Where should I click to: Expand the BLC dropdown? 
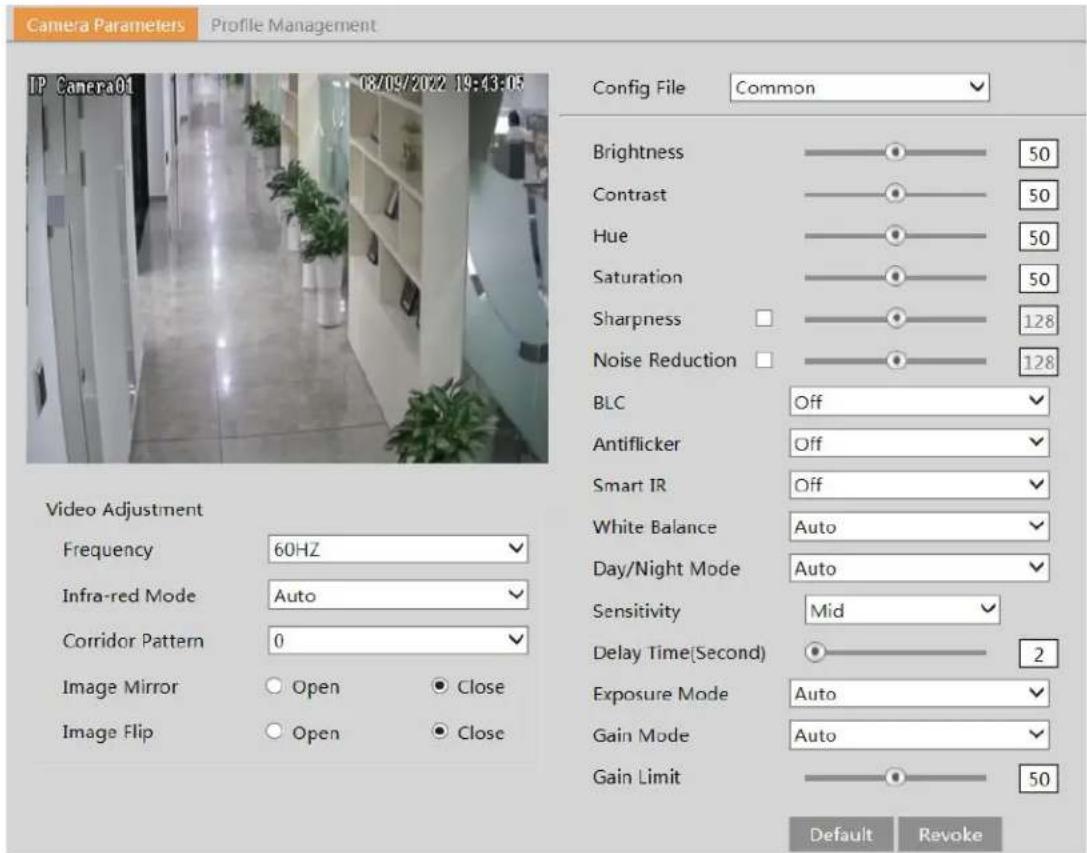919,402
